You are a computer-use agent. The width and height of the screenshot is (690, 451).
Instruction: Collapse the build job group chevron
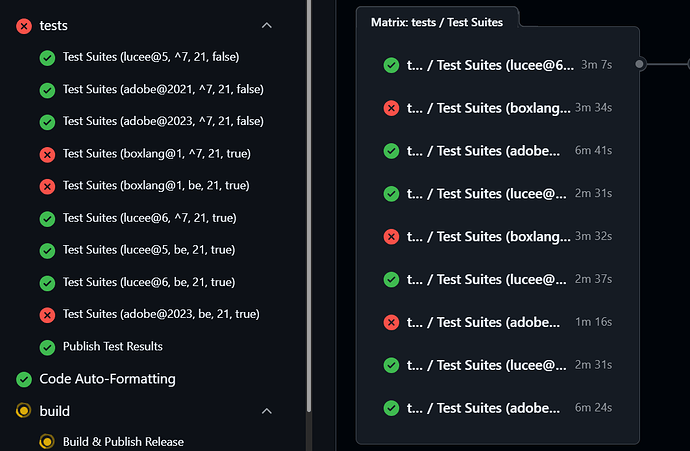click(x=267, y=411)
